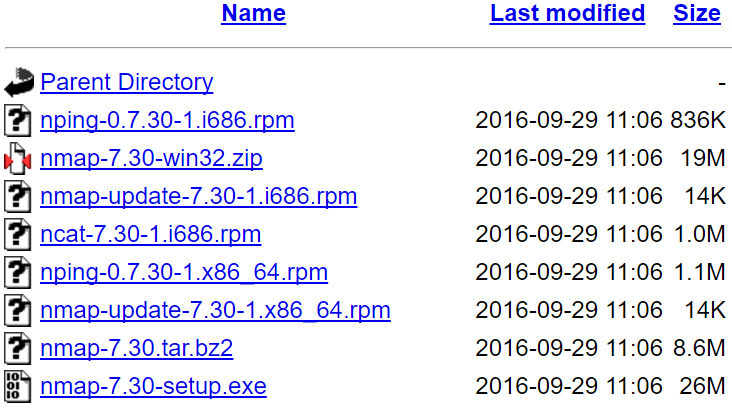This screenshot has width=732, height=411.
Task: Click the file icon next to nmap-update-7.30-1.i686.rpm
Action: coord(18,197)
